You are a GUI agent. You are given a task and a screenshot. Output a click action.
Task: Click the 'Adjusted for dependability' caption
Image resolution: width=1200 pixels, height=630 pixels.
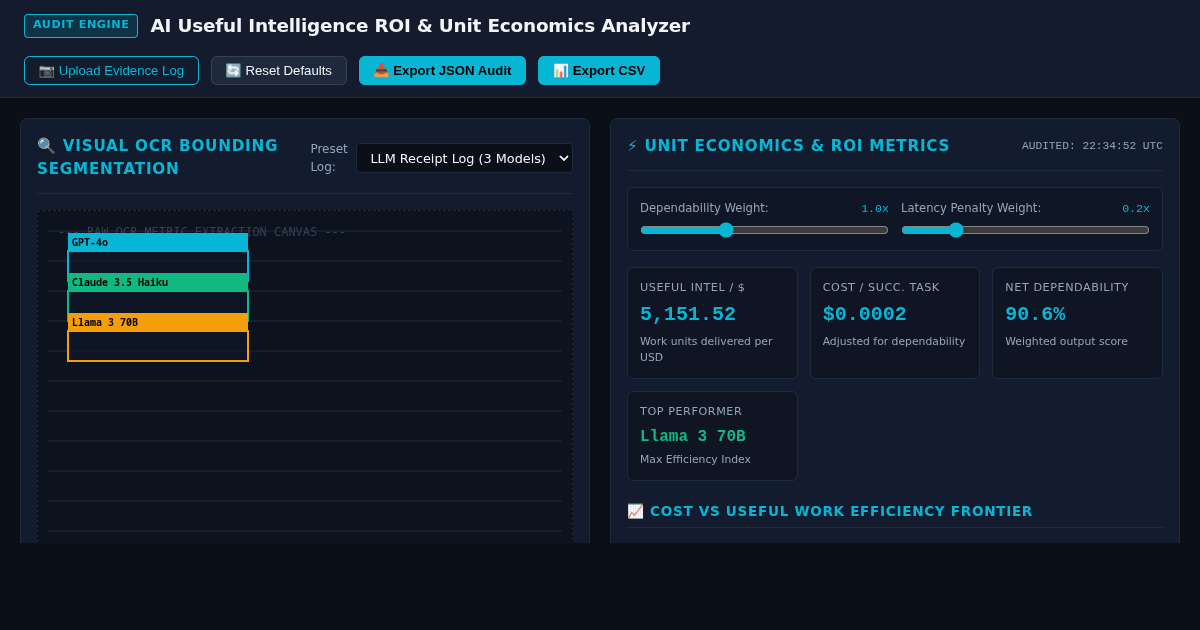coord(894,341)
